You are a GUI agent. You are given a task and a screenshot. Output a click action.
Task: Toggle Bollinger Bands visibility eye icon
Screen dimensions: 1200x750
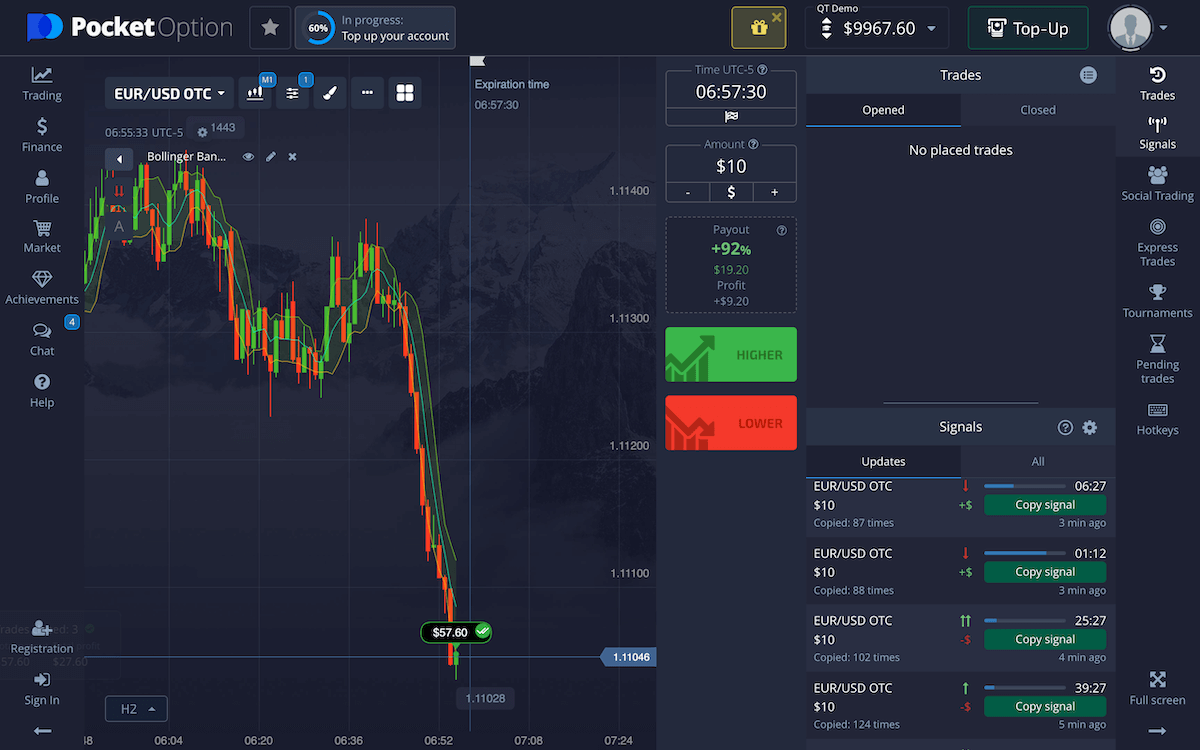pyautogui.click(x=248, y=156)
